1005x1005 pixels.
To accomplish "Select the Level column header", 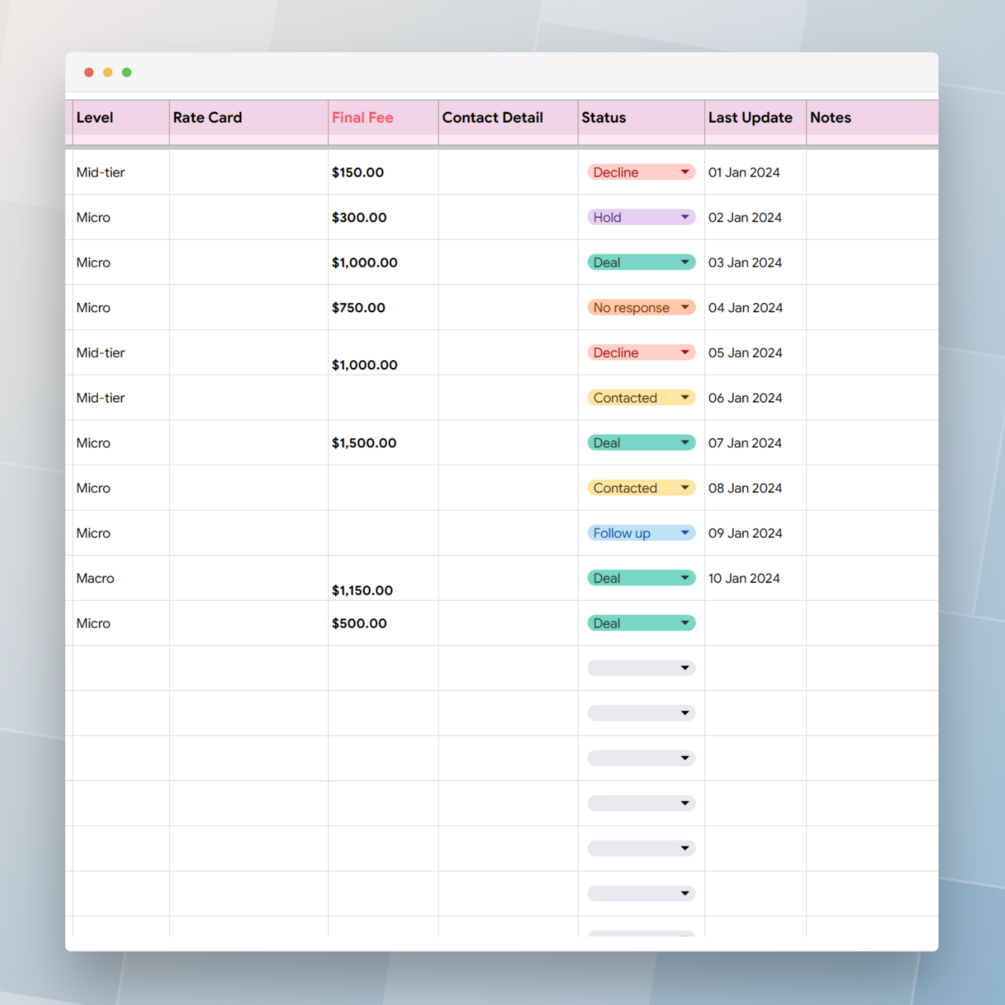I will (x=121, y=118).
